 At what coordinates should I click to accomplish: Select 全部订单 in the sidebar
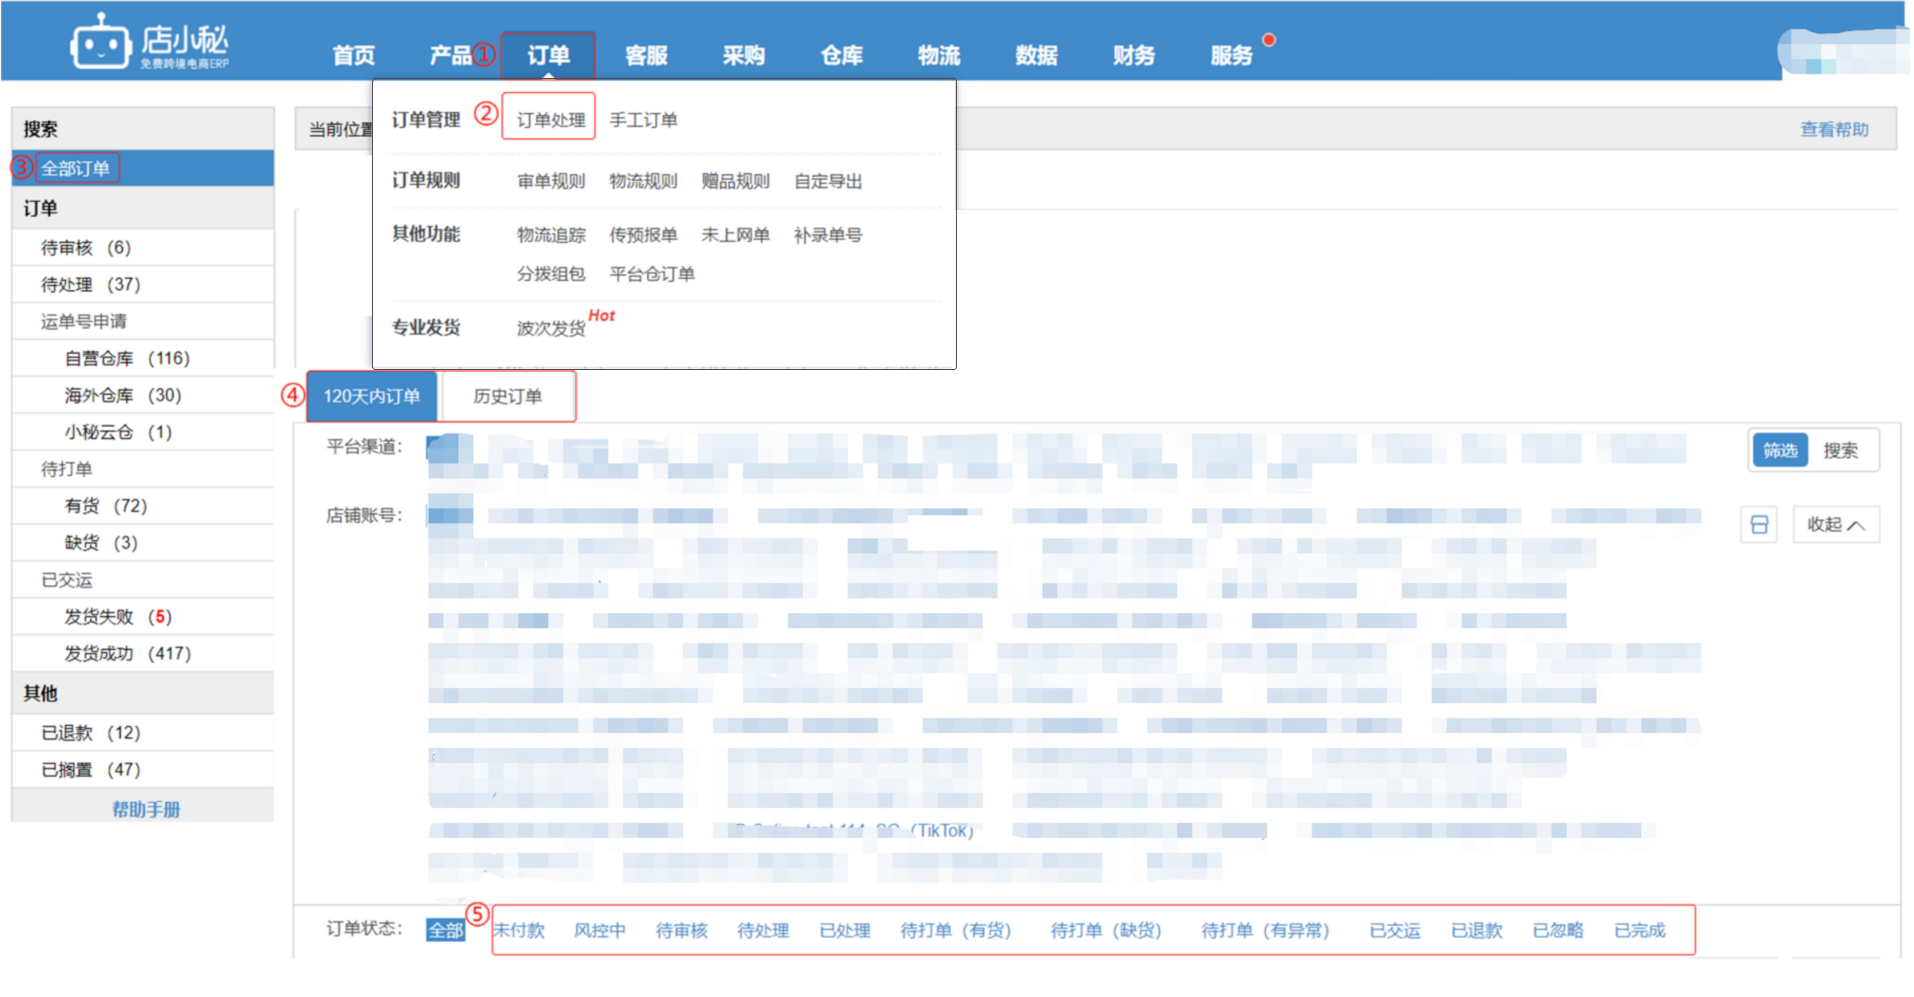[75, 168]
